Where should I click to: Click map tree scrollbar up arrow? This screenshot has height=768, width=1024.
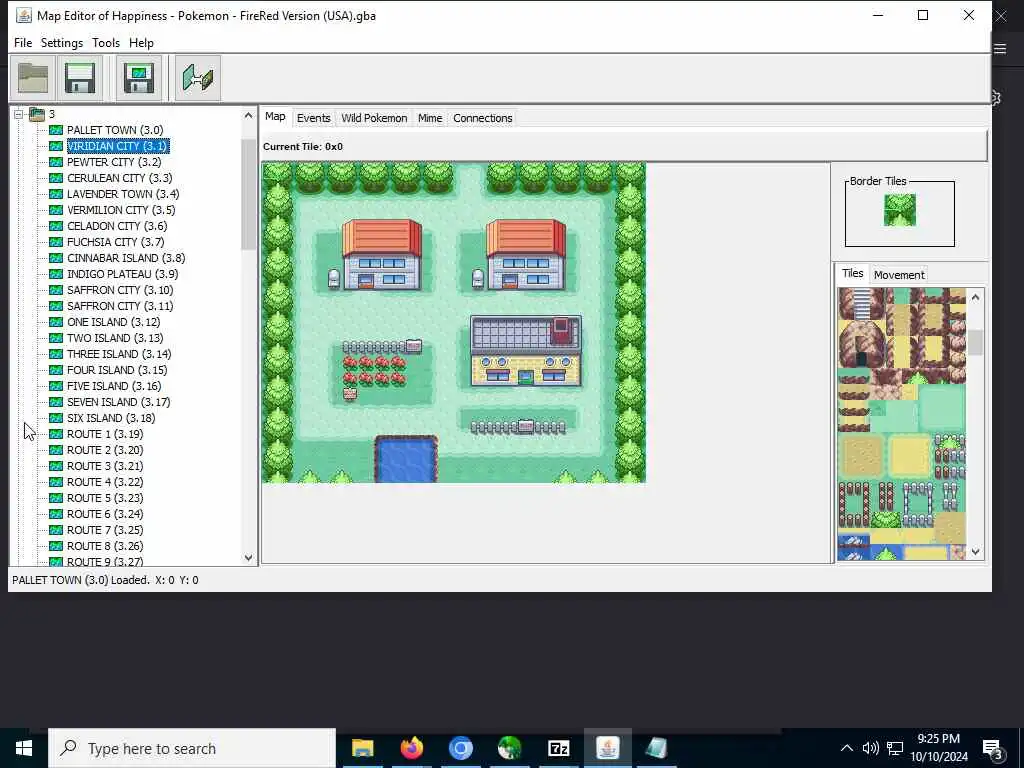point(248,116)
